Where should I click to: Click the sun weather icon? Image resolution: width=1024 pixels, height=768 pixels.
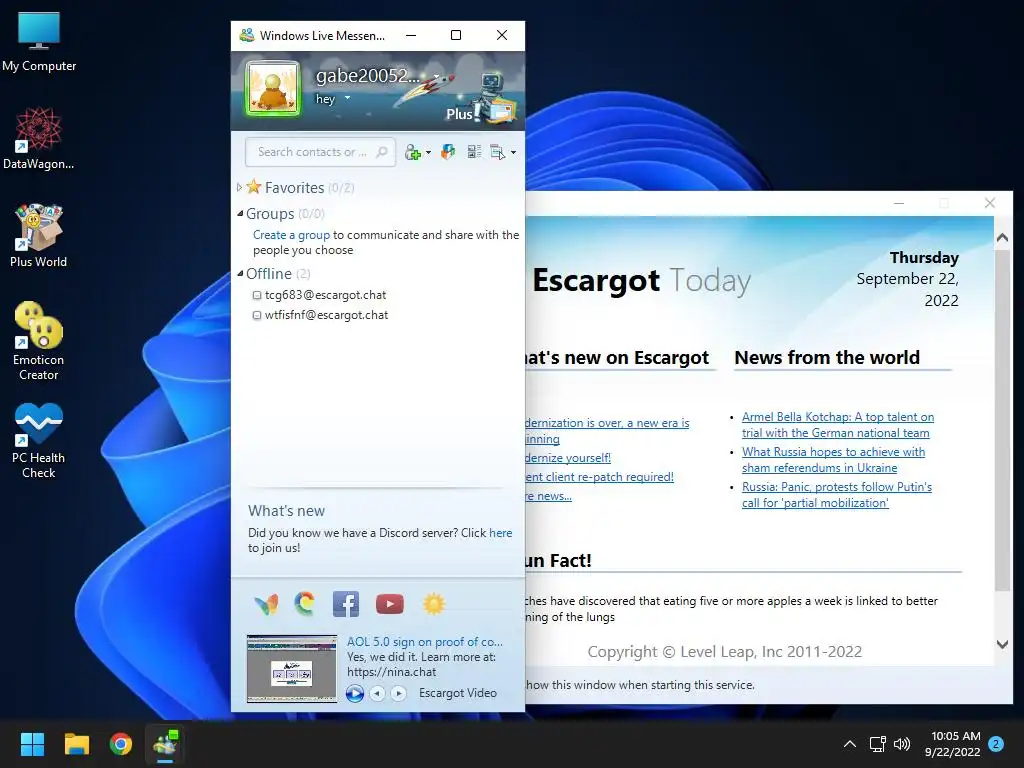[434, 604]
